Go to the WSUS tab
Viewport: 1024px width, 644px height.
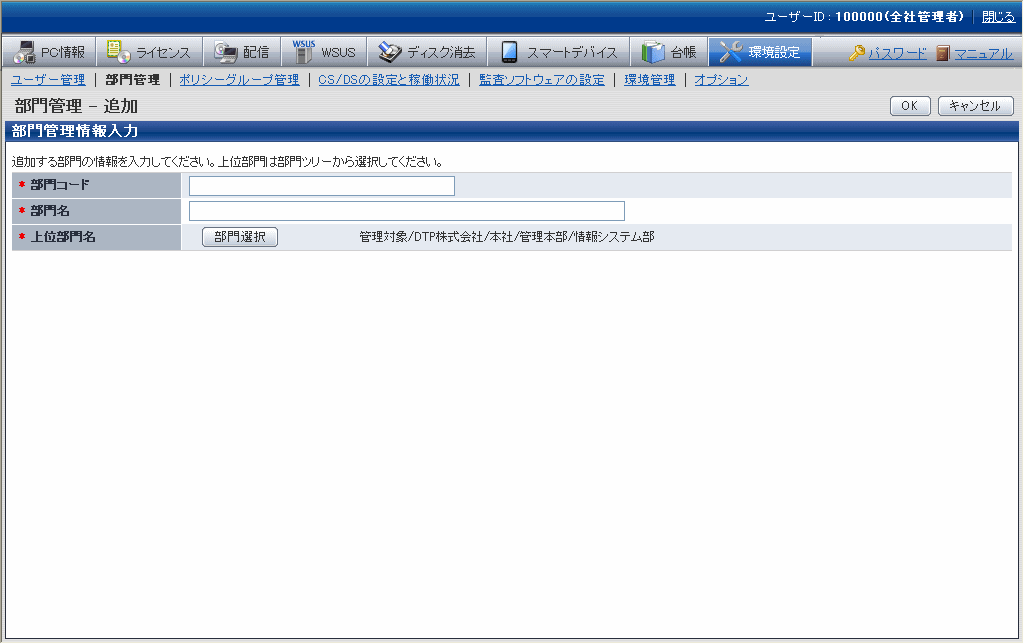[x=324, y=52]
